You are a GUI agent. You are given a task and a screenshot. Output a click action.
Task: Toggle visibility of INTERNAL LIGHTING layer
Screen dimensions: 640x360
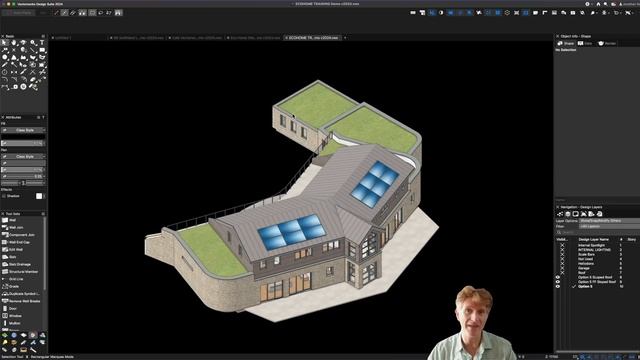pyautogui.click(x=562, y=250)
